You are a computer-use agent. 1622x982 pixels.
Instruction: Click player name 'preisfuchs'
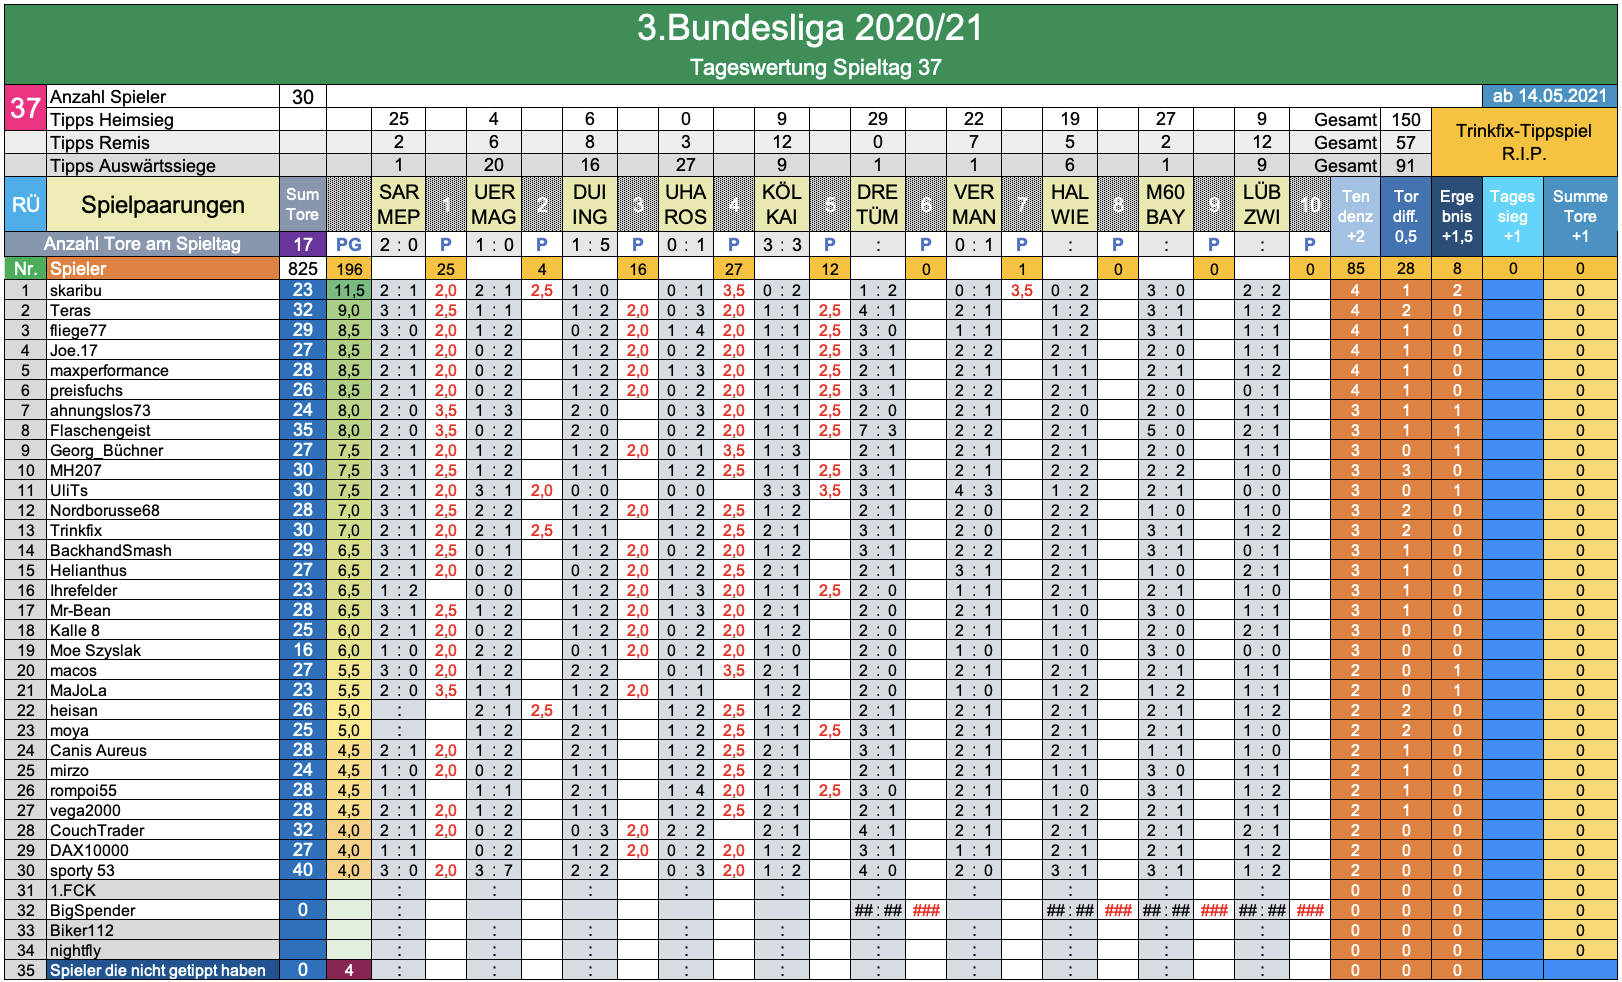[86, 390]
